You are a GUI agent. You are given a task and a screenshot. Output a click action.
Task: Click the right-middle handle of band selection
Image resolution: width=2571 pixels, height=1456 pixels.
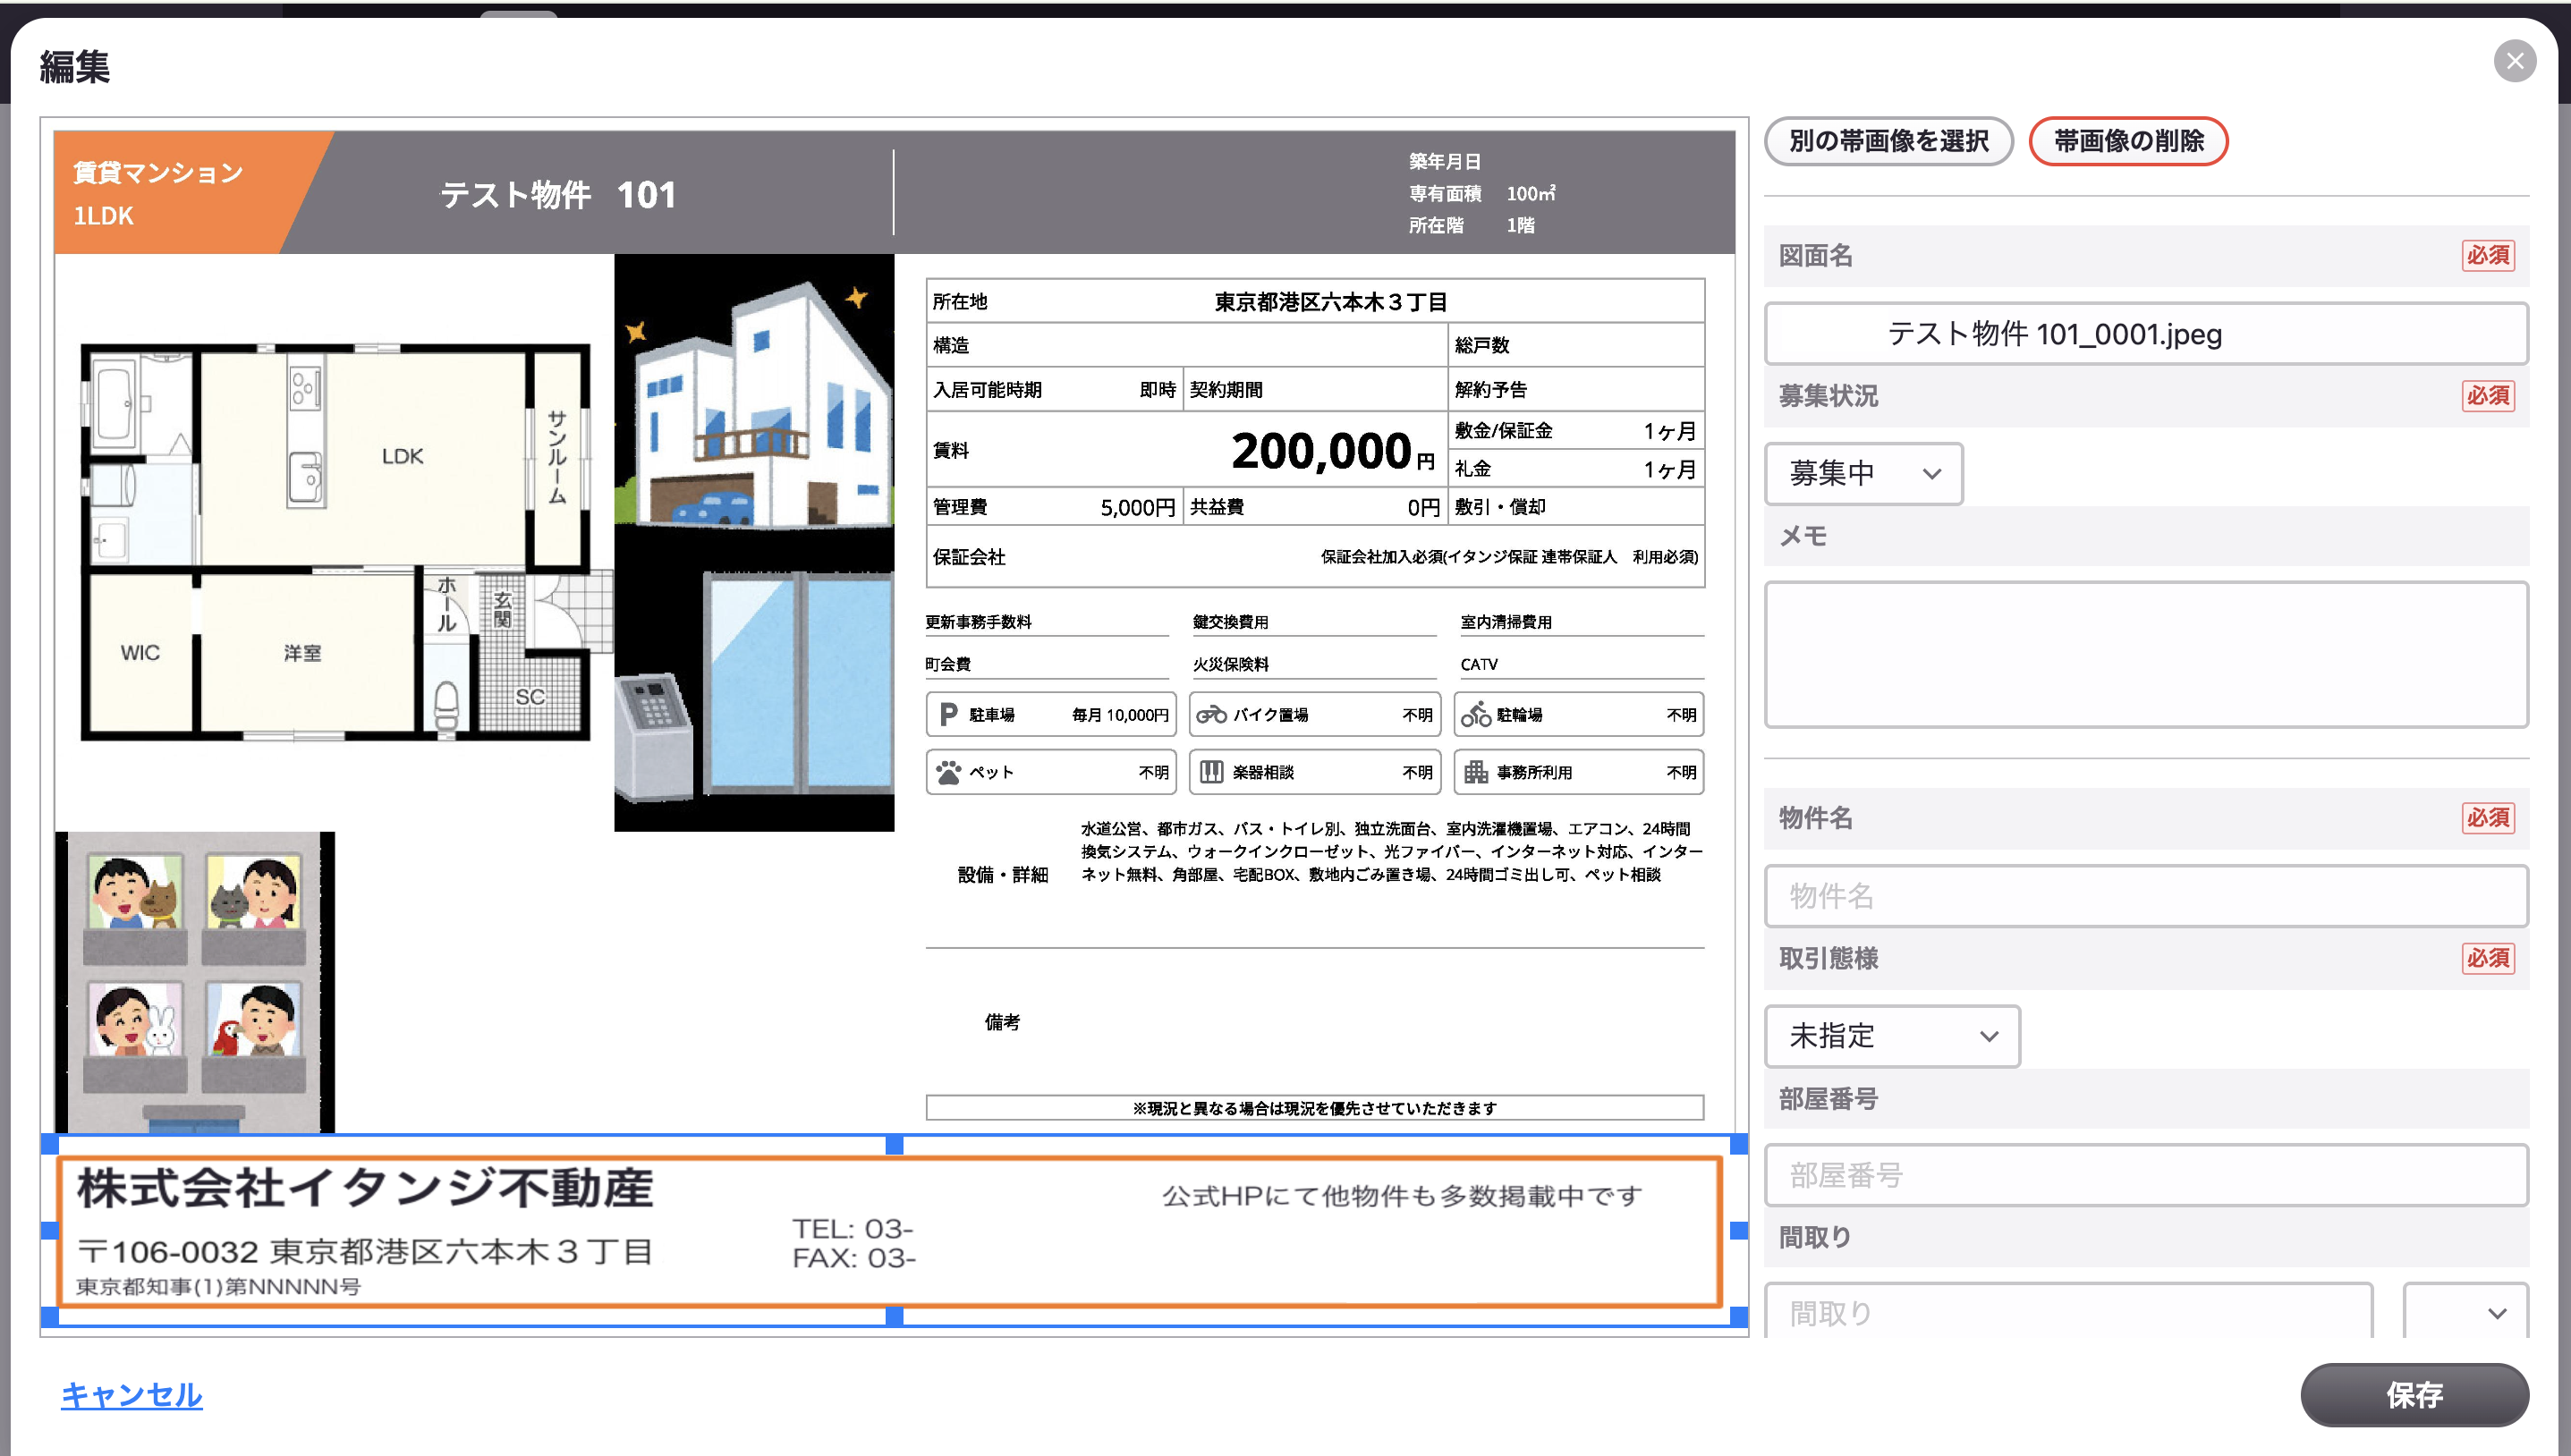click(x=1738, y=1230)
